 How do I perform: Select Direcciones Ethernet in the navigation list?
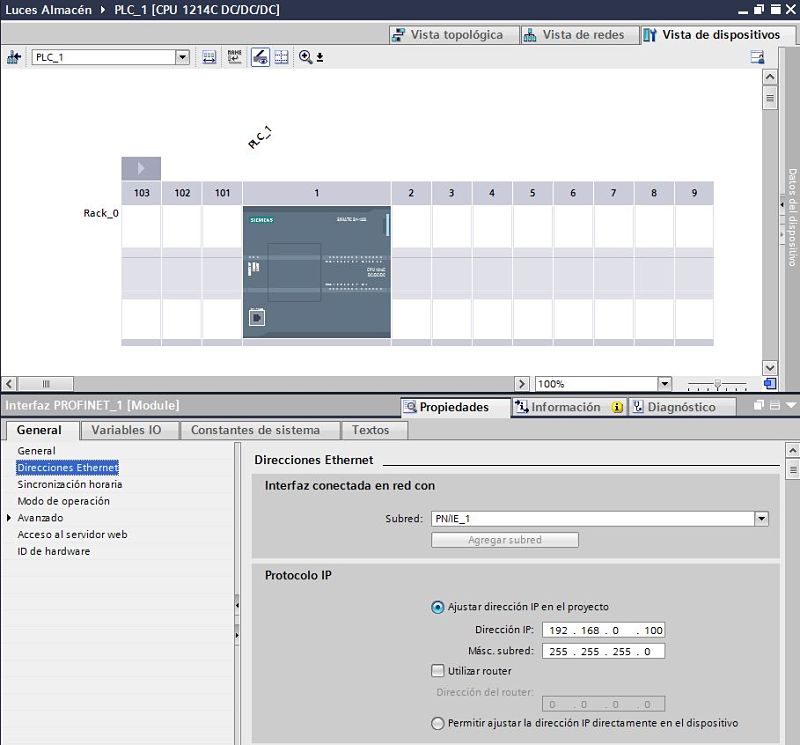tap(68, 467)
